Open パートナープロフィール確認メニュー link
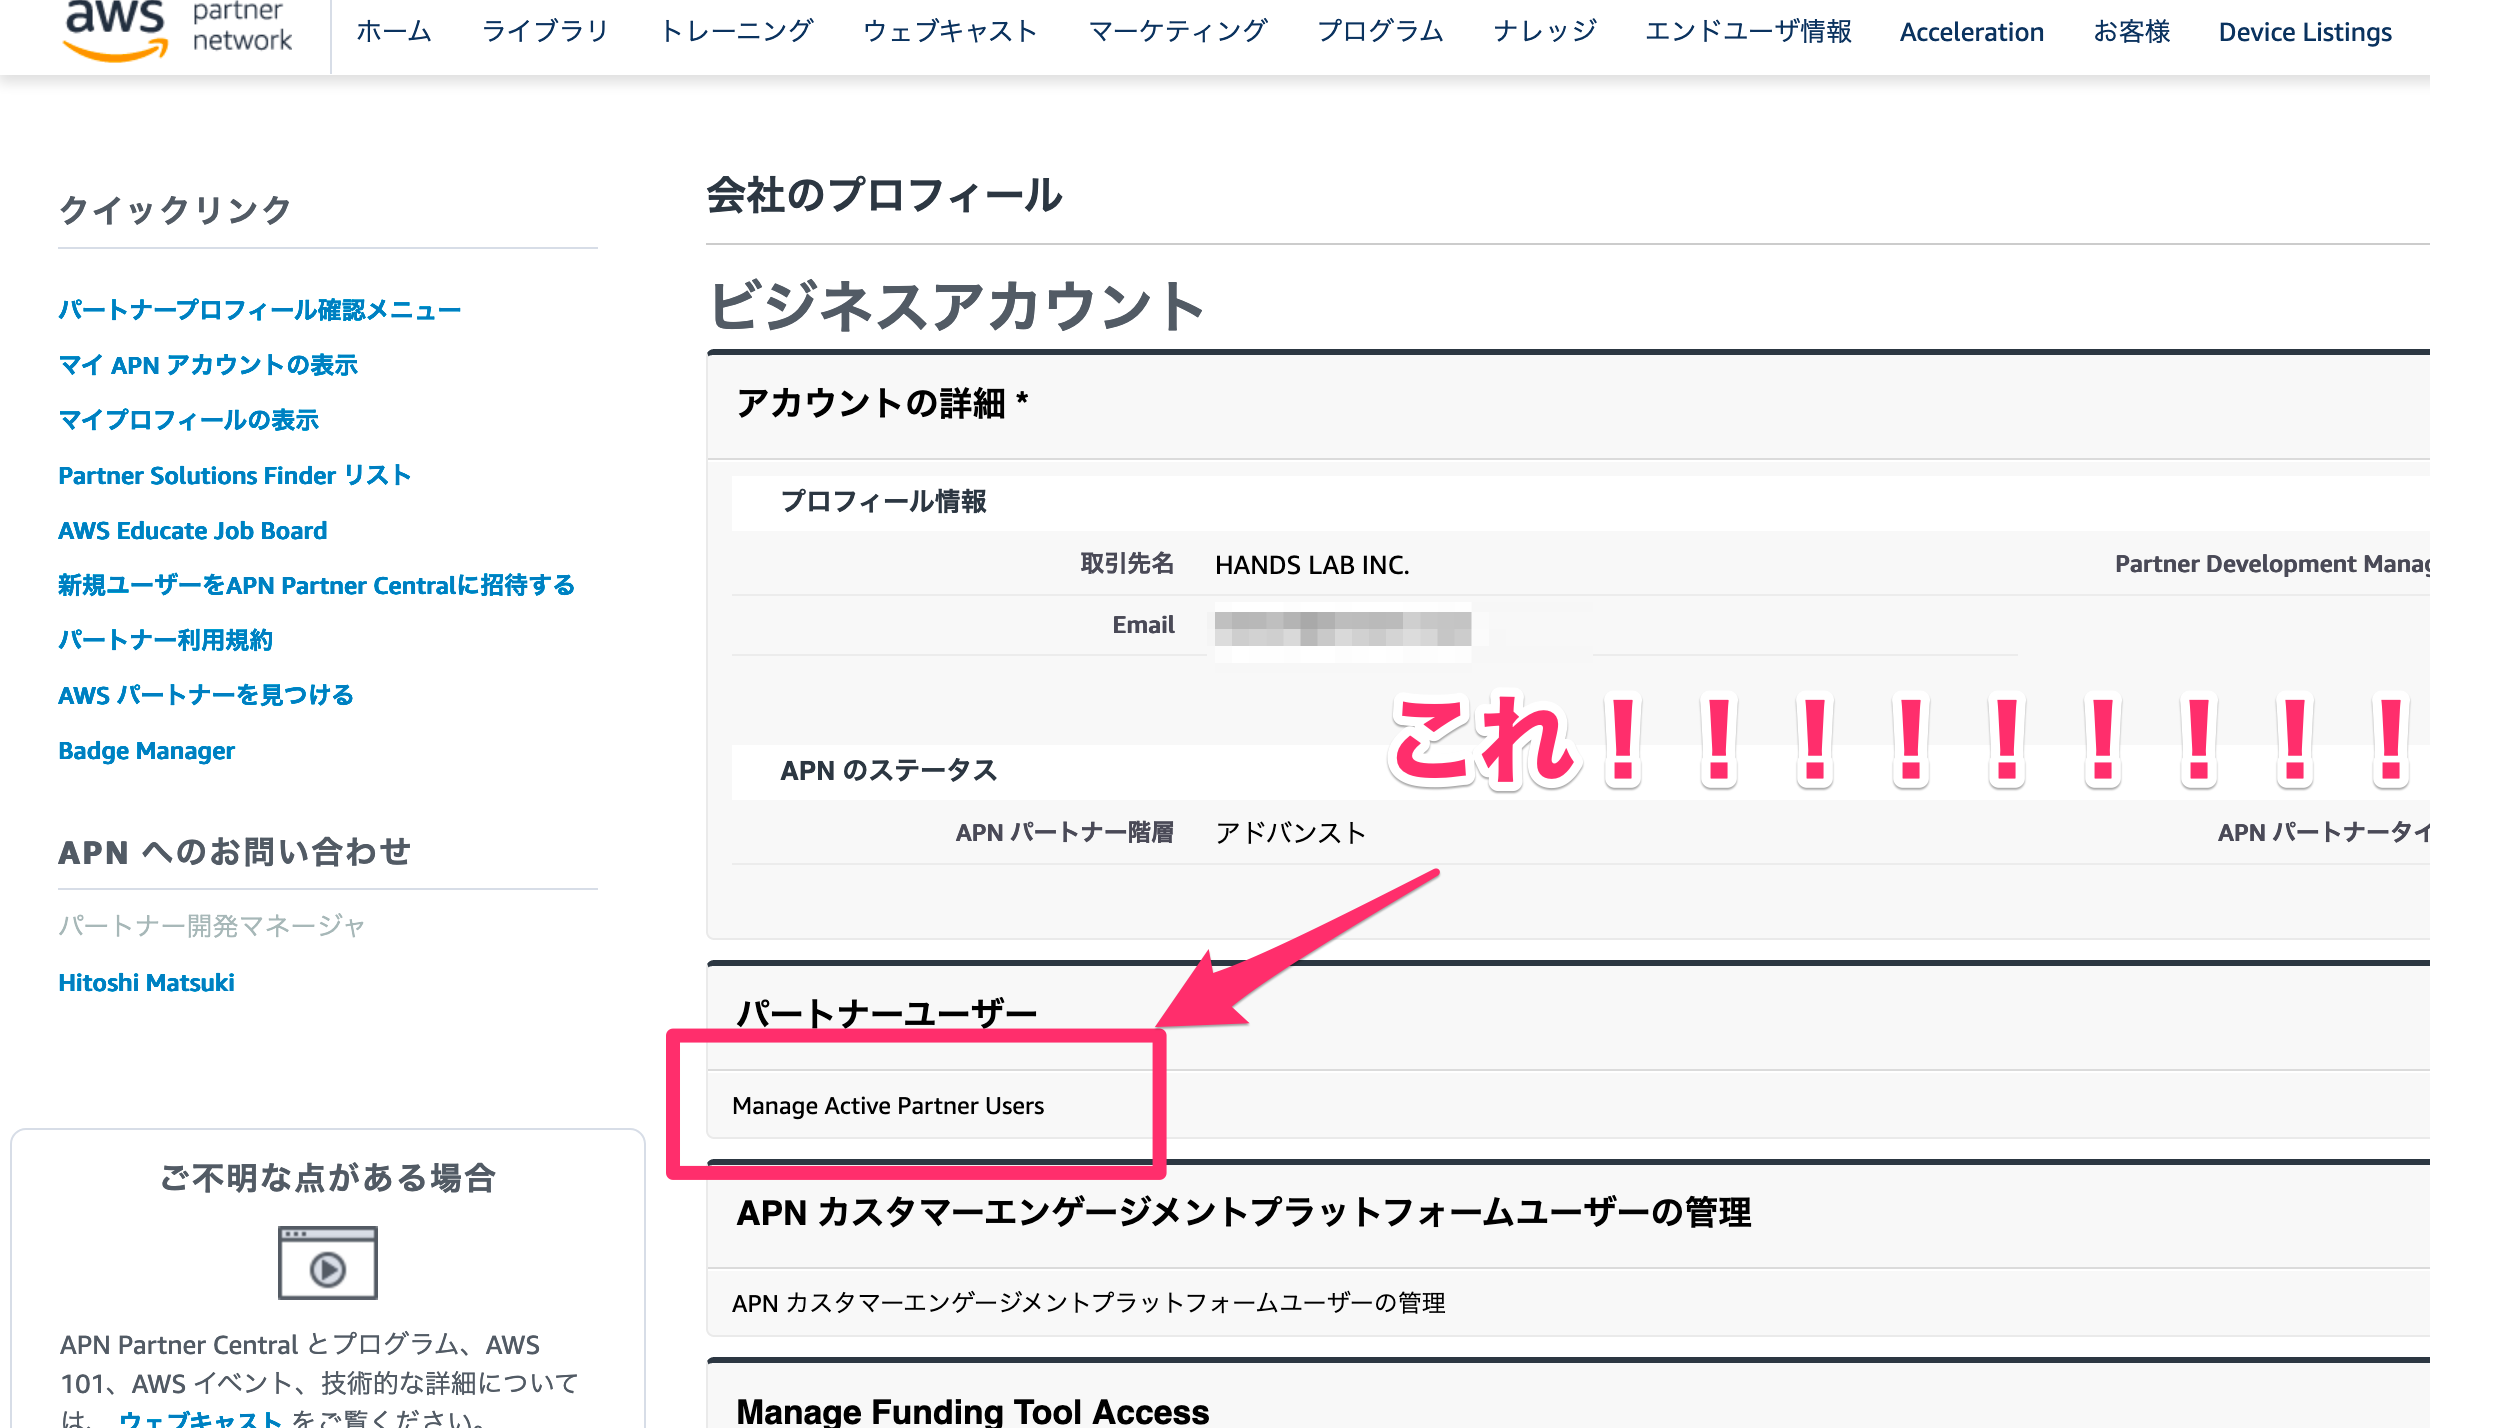2520x1428 pixels. (259, 310)
